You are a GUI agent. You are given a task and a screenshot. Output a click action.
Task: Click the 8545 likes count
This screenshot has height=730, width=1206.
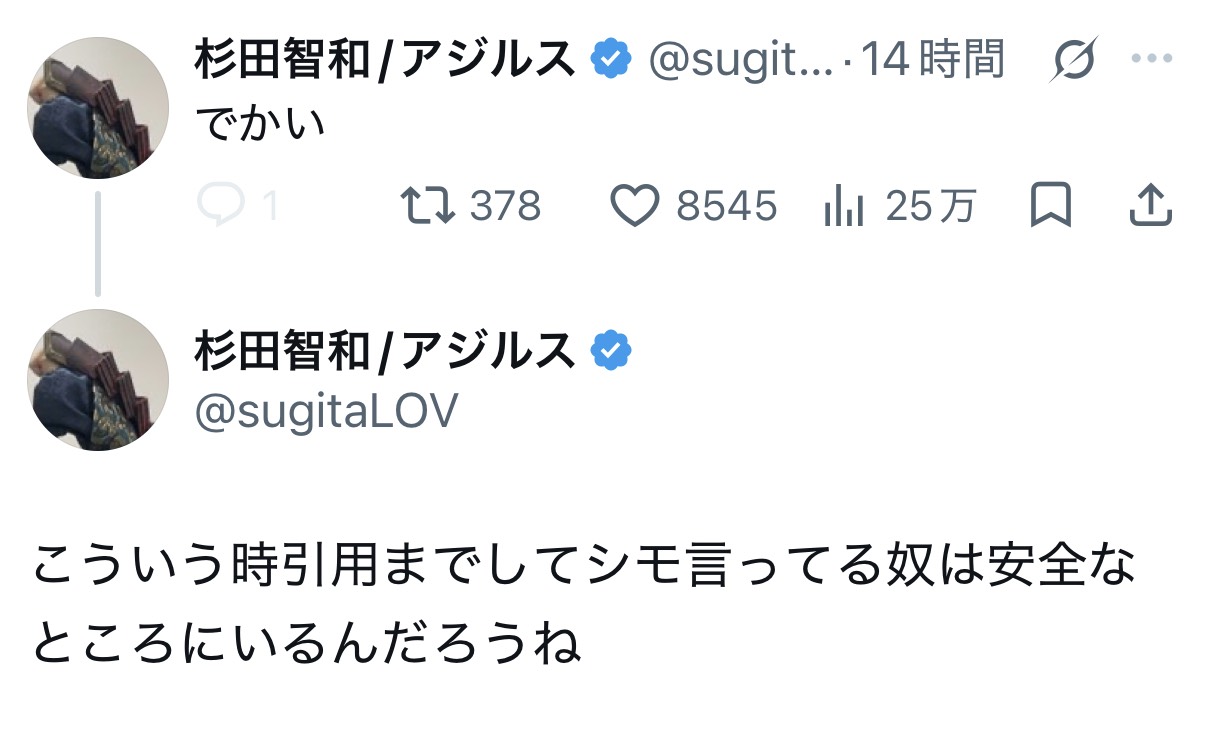pos(727,207)
